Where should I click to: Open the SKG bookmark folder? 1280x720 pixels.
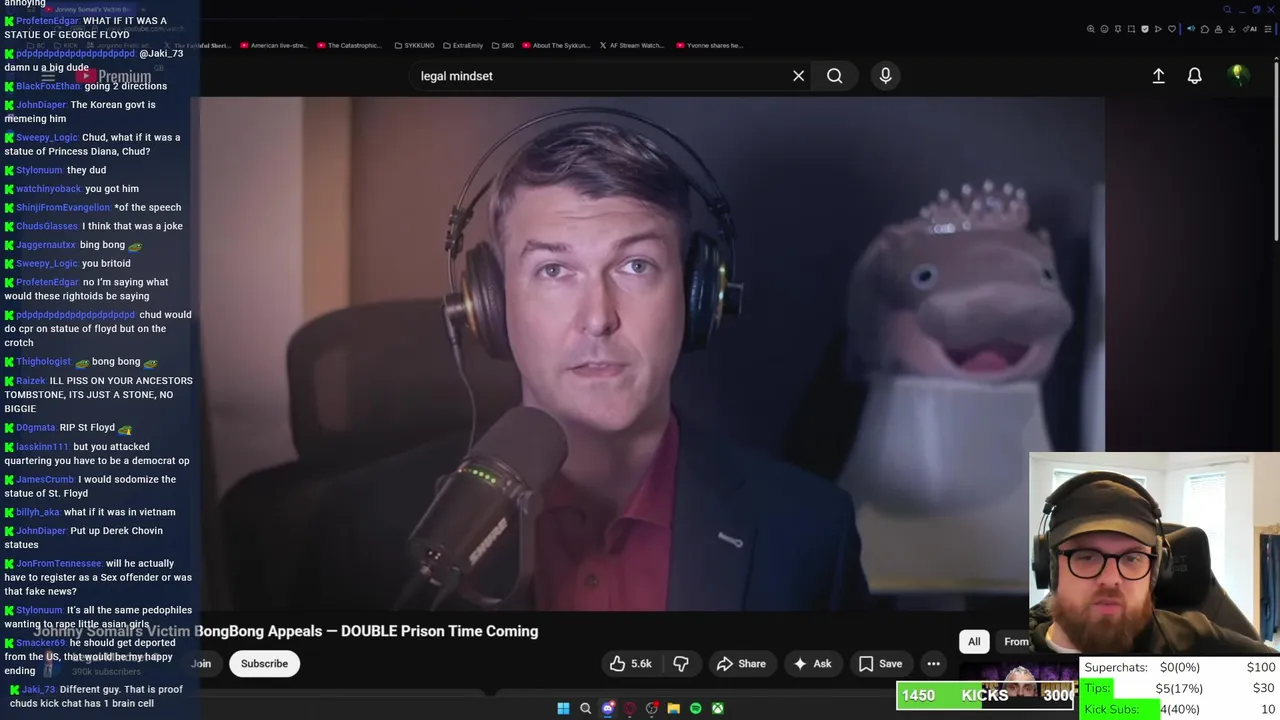(x=503, y=45)
